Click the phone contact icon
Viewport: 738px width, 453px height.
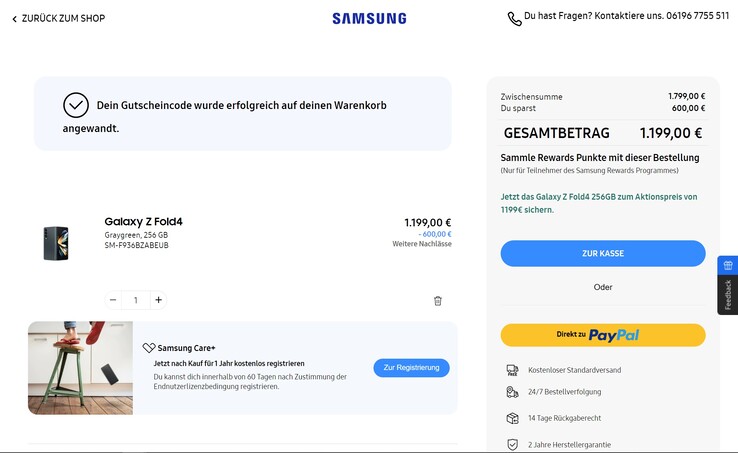click(x=514, y=18)
